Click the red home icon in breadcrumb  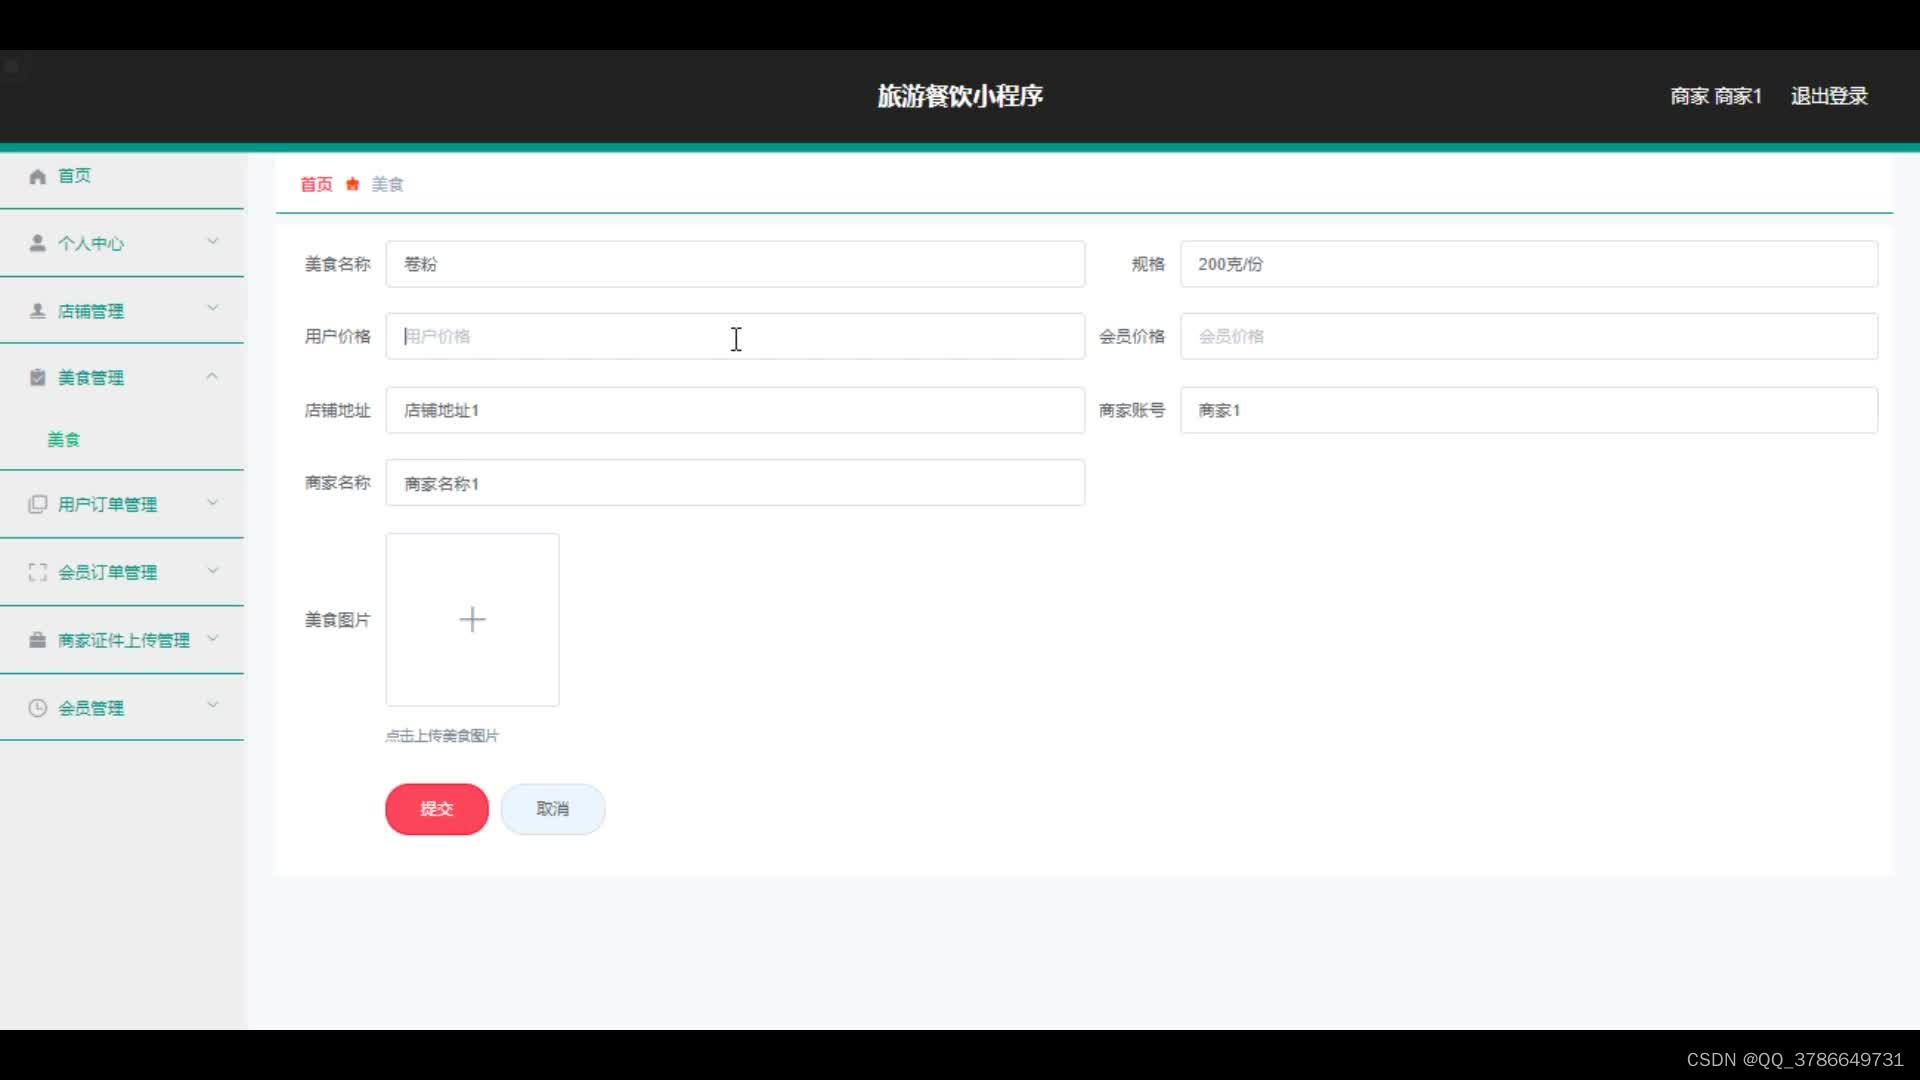click(352, 184)
